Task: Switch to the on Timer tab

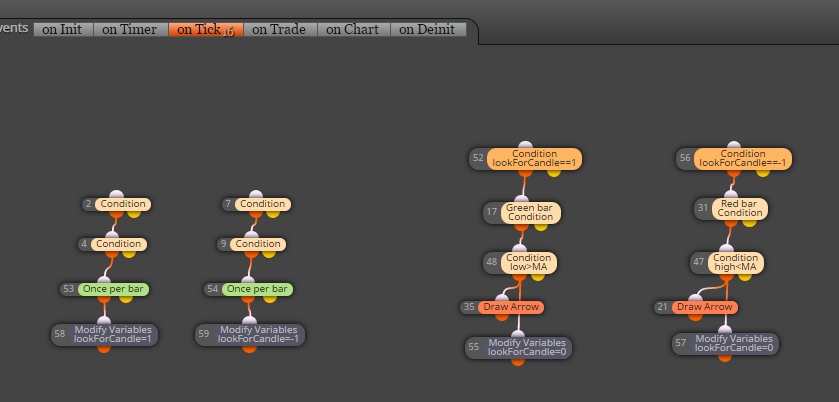Action: [x=130, y=29]
